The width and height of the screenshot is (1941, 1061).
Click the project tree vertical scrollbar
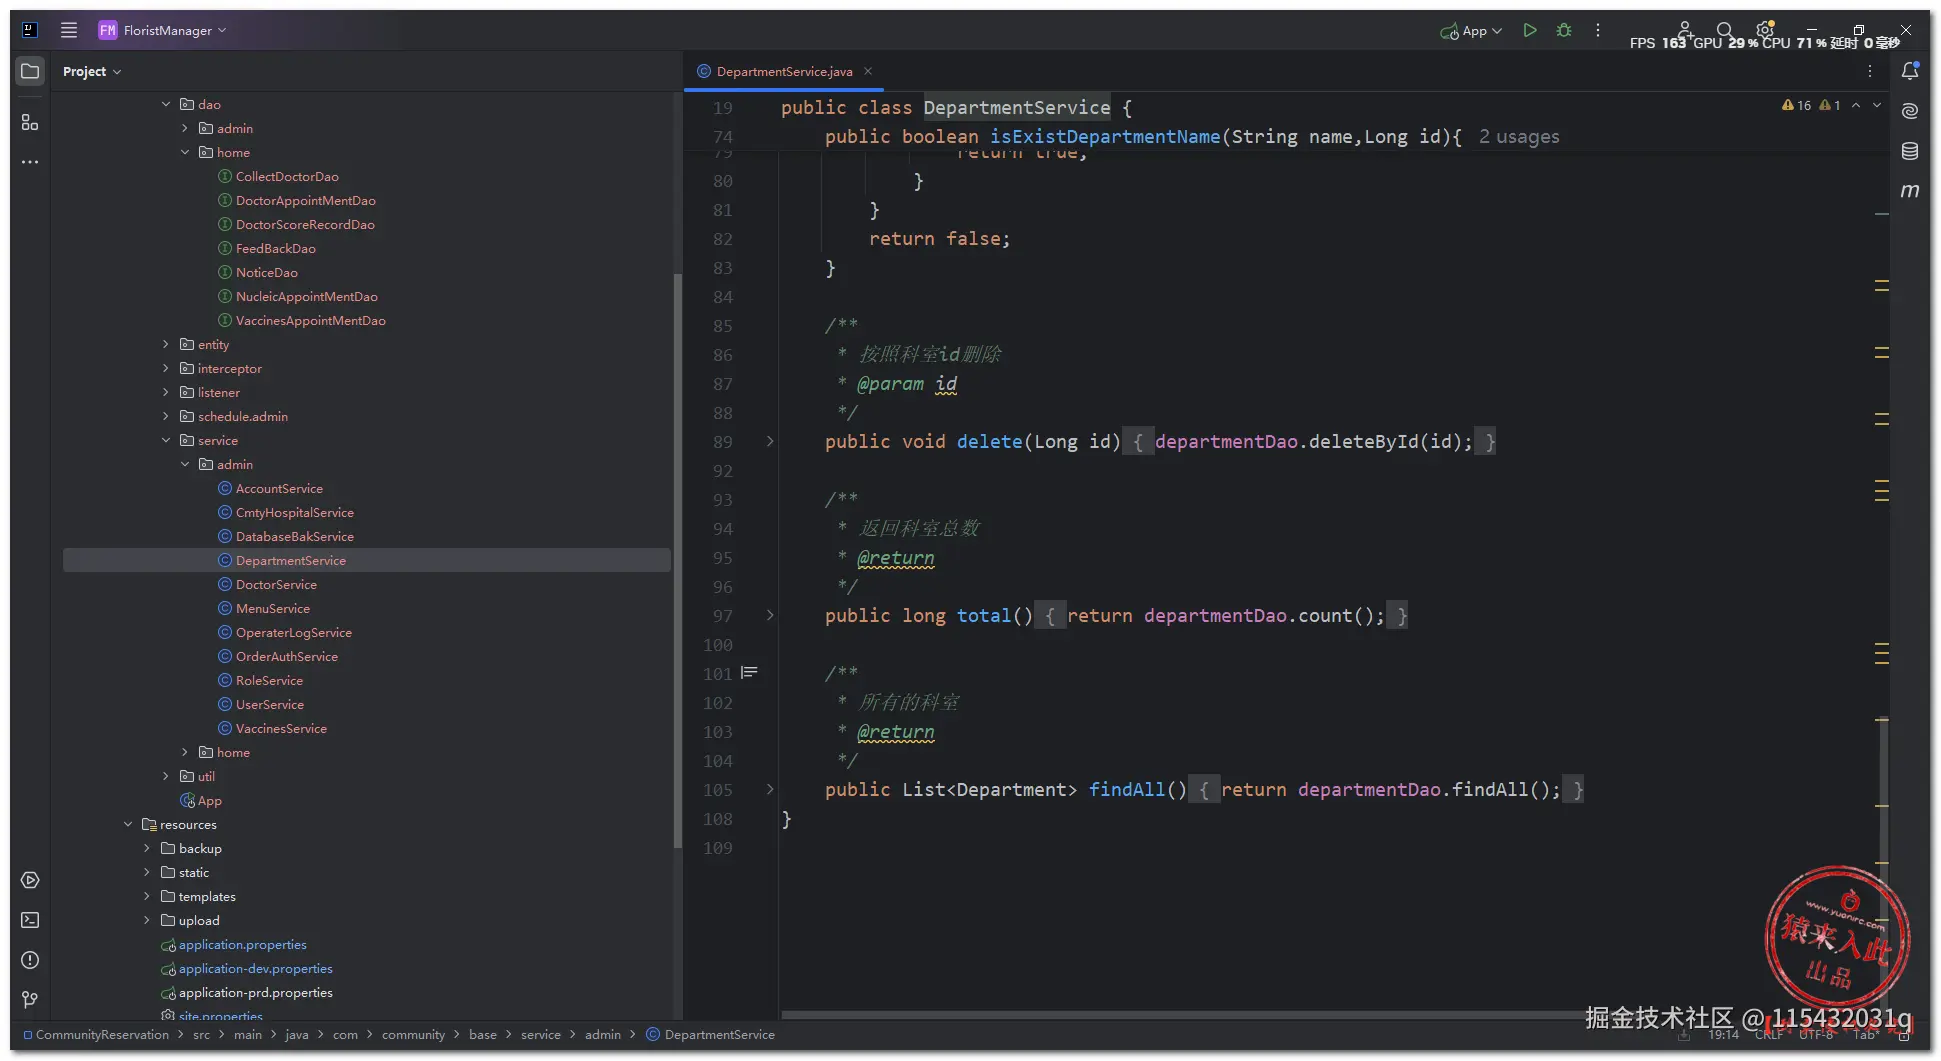click(x=677, y=562)
